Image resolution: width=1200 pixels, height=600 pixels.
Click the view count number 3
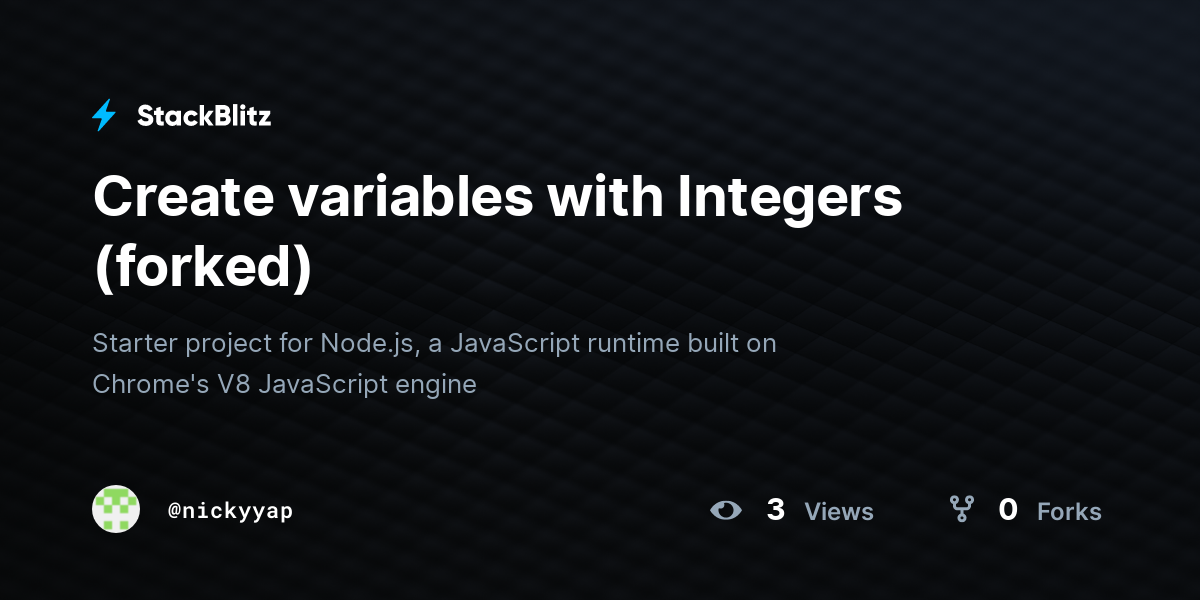click(x=775, y=510)
